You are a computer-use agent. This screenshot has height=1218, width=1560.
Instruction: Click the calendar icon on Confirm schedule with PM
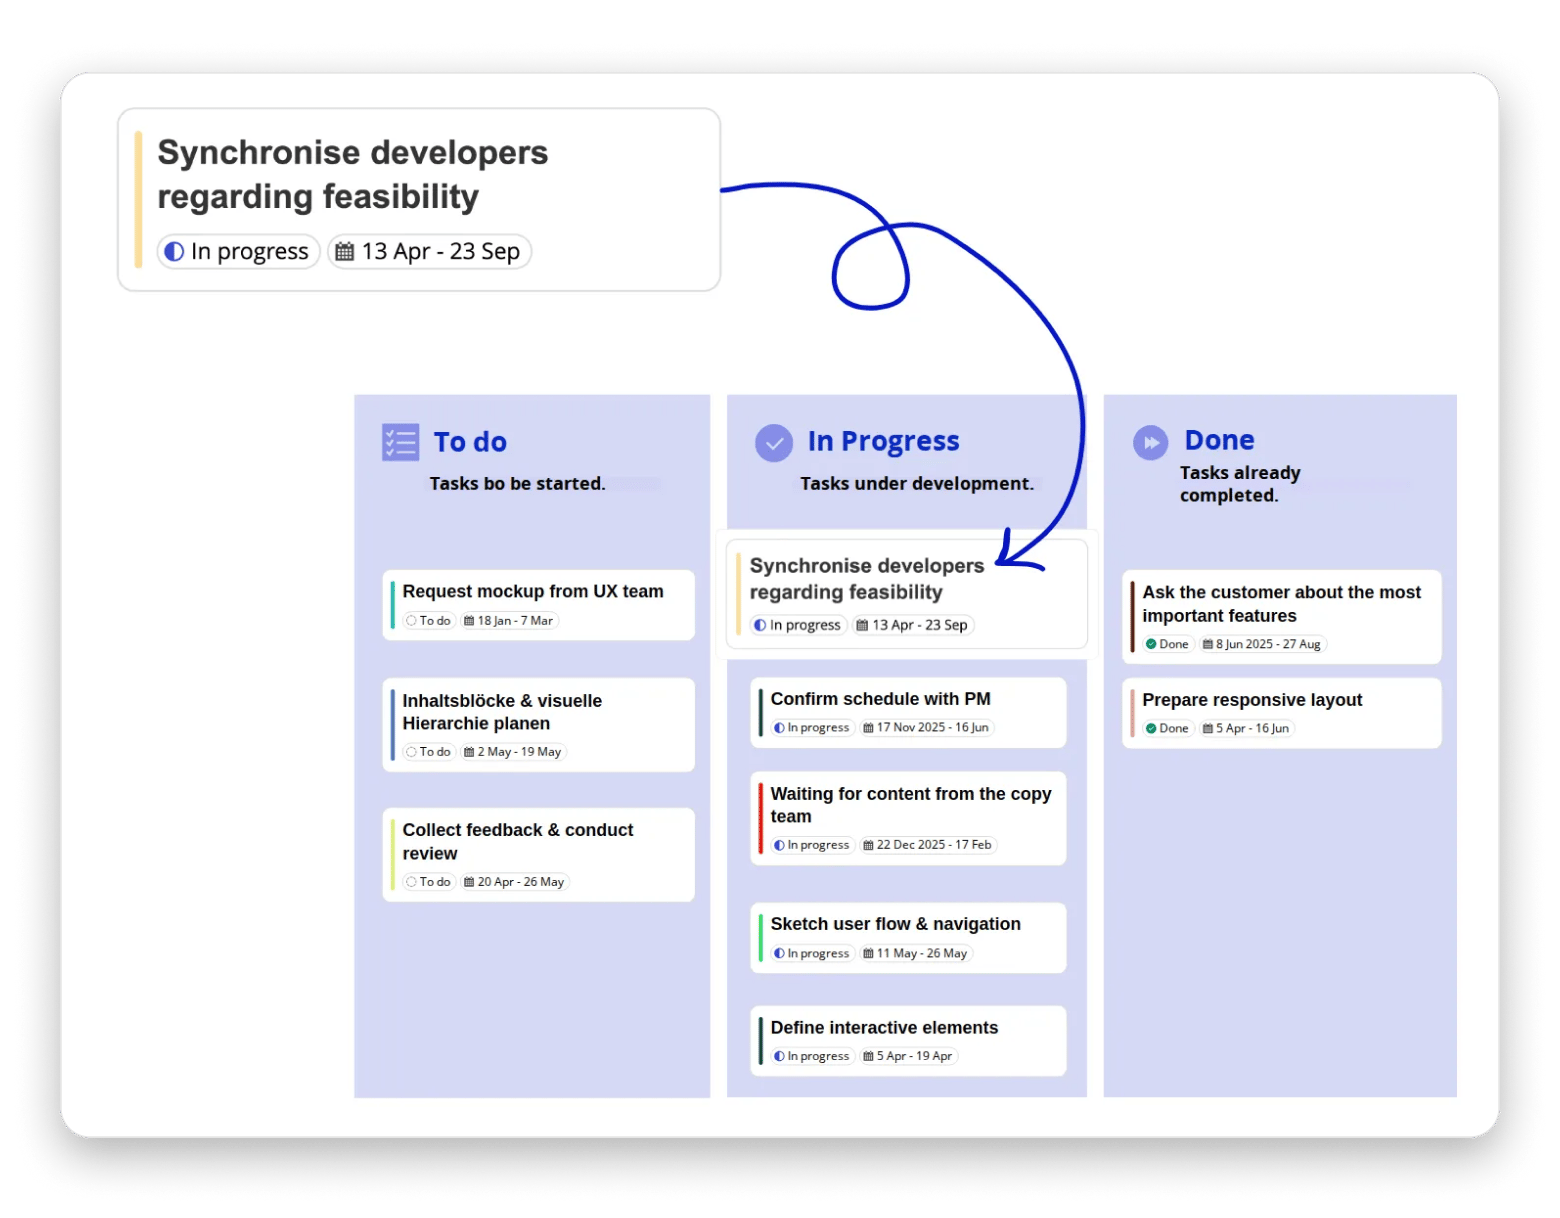[x=868, y=728]
